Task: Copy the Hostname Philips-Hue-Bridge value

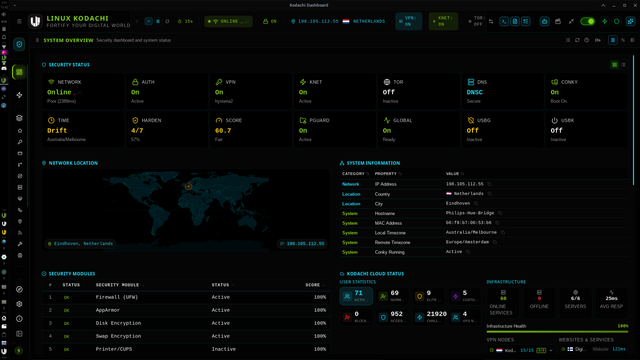Action: point(500,213)
